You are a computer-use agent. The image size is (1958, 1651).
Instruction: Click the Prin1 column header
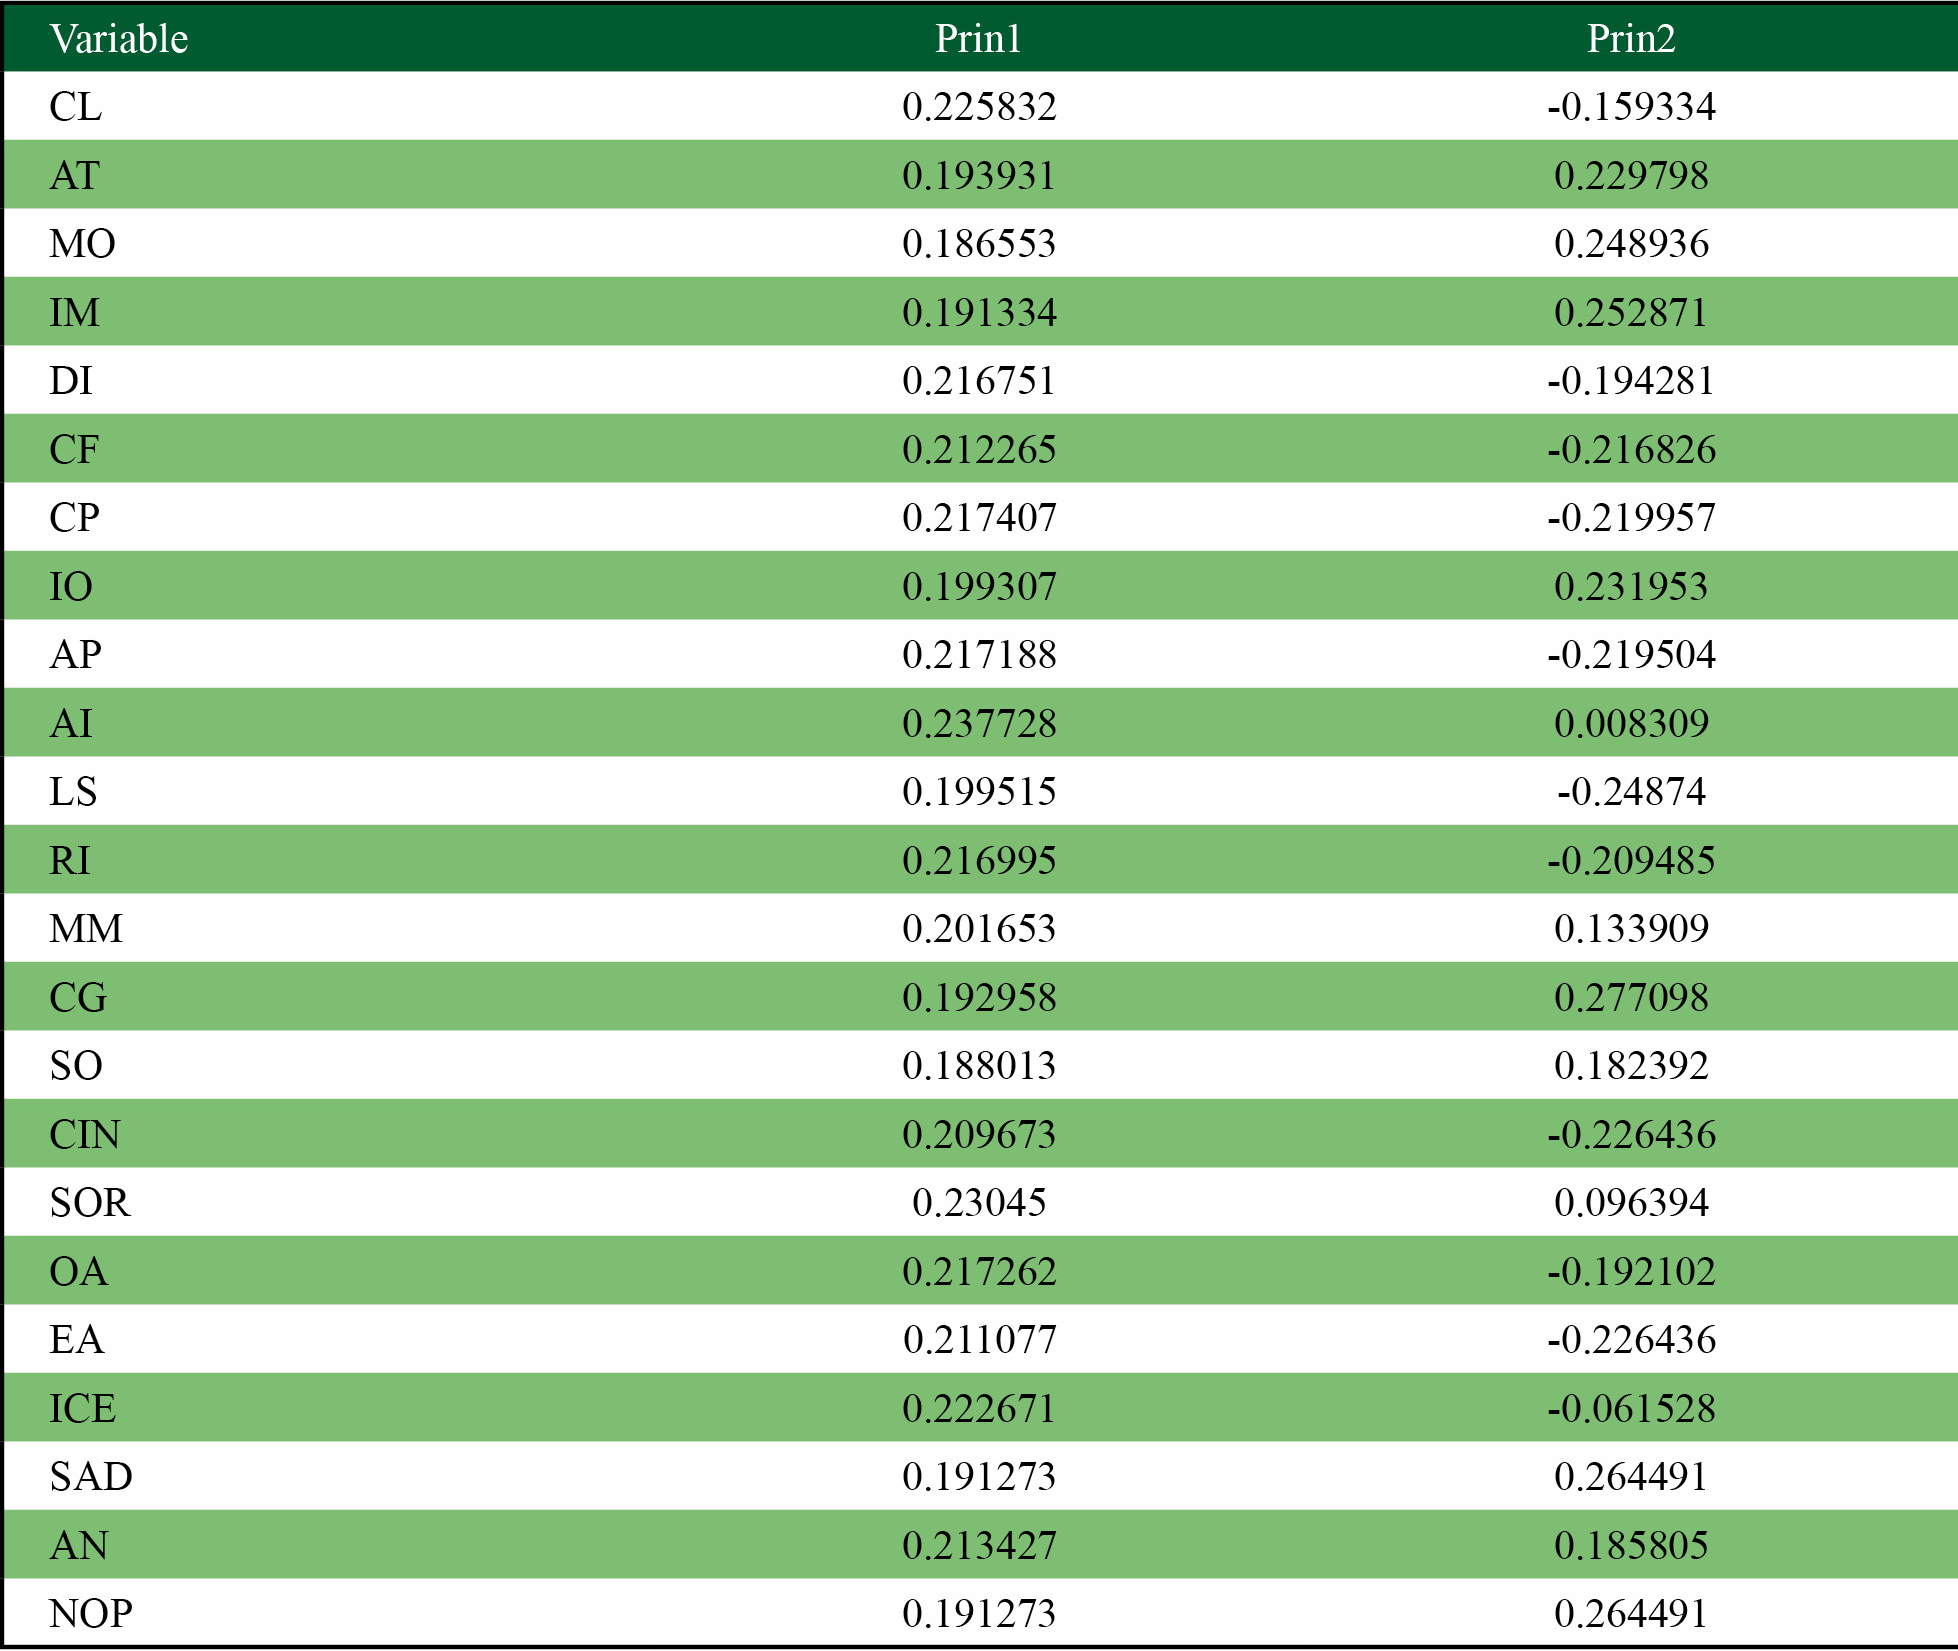coord(978,39)
